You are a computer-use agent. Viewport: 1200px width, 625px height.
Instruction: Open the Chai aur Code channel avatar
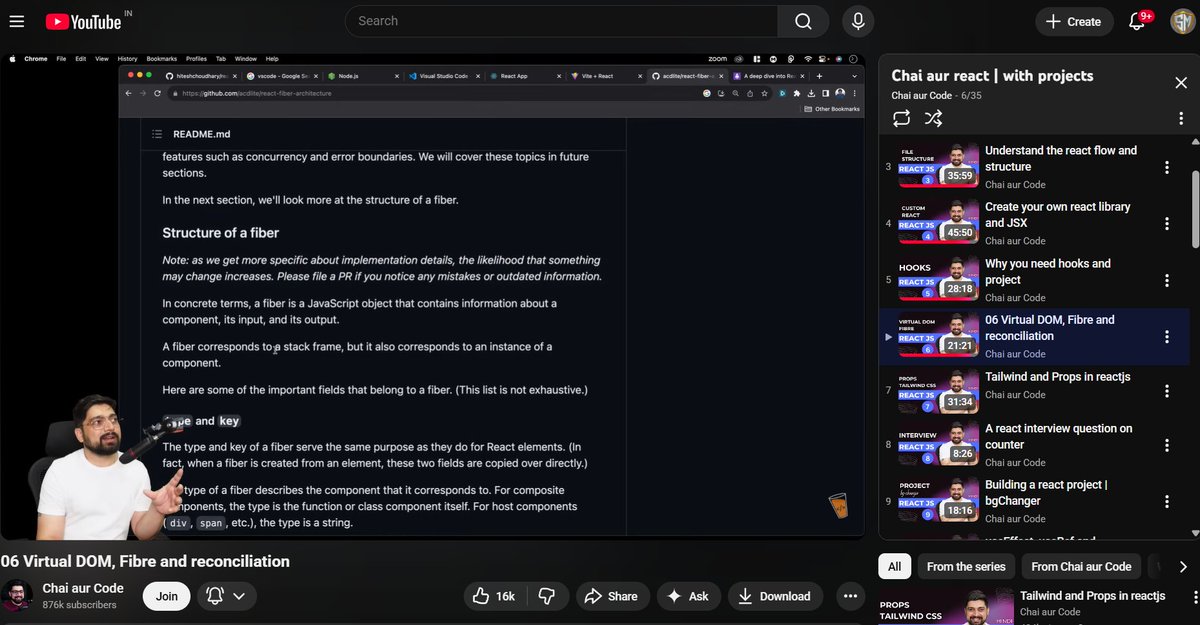(x=15, y=596)
